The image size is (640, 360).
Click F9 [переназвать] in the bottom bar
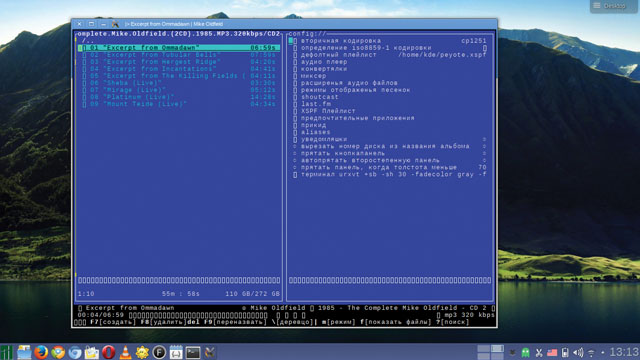pyautogui.click(x=235, y=322)
